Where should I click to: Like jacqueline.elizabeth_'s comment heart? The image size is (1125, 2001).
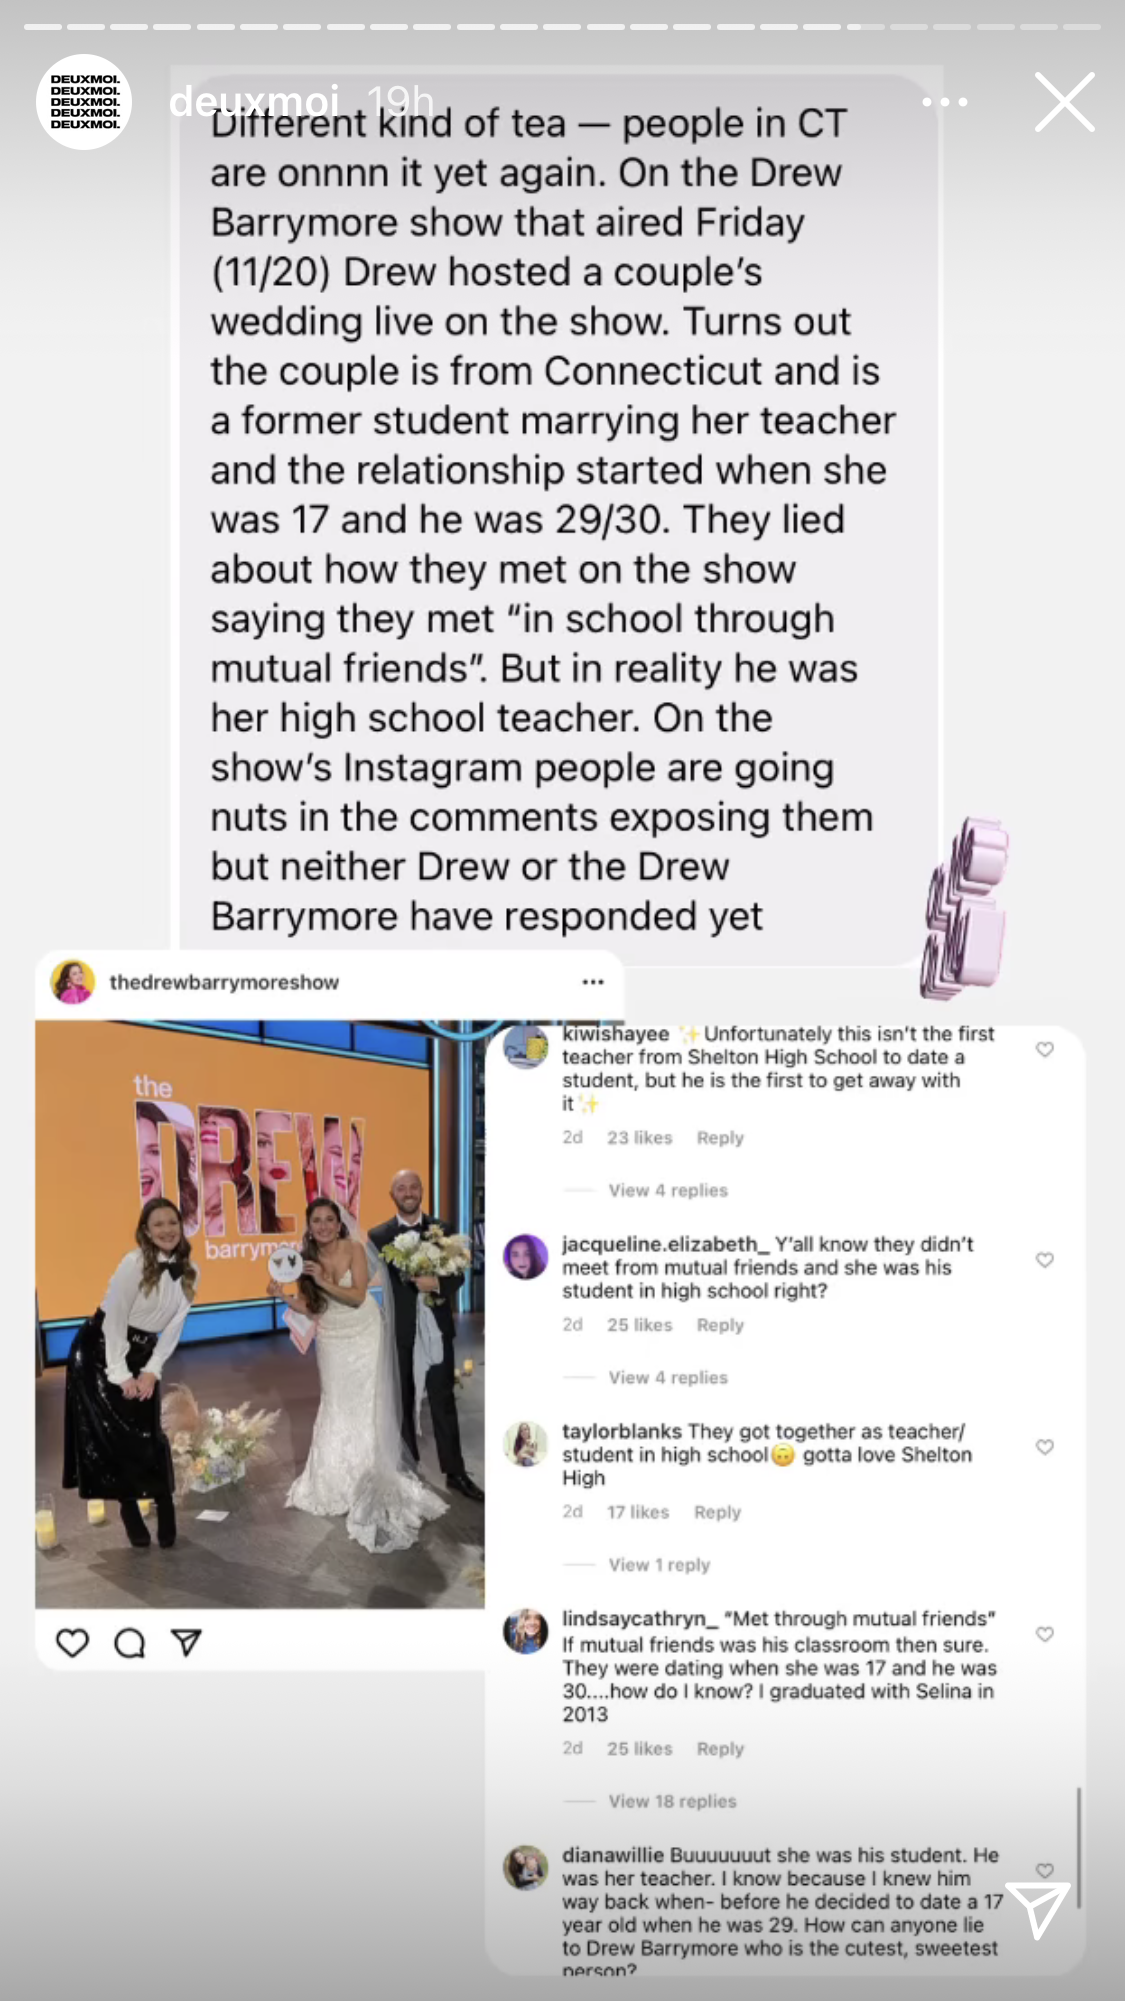[1045, 1260]
